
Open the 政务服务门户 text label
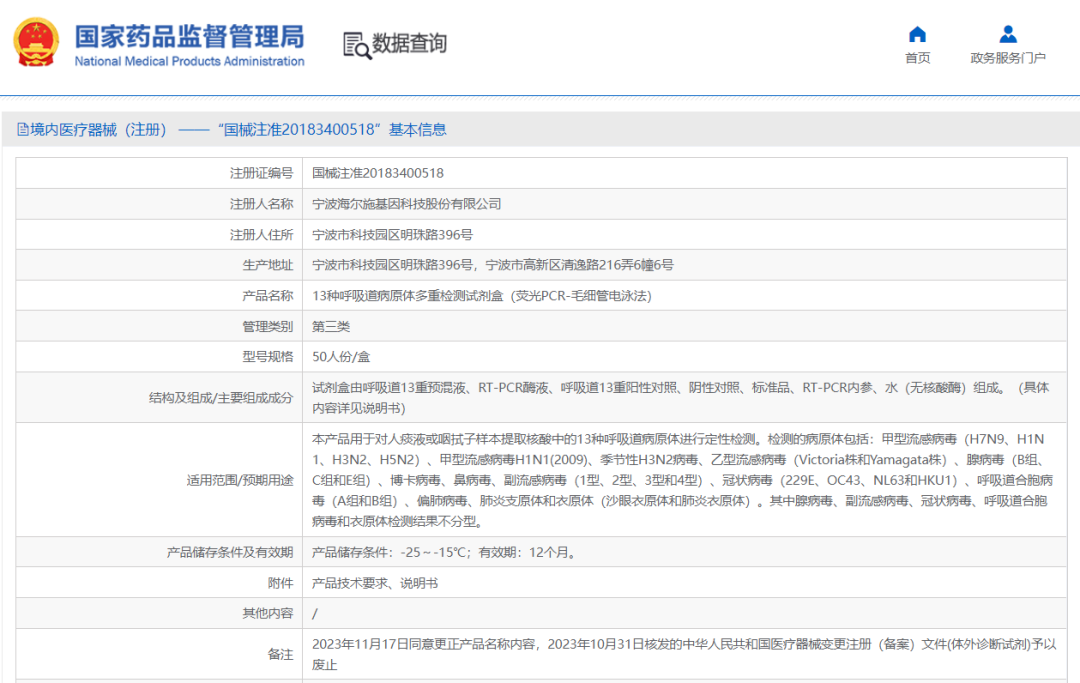(x=1008, y=58)
